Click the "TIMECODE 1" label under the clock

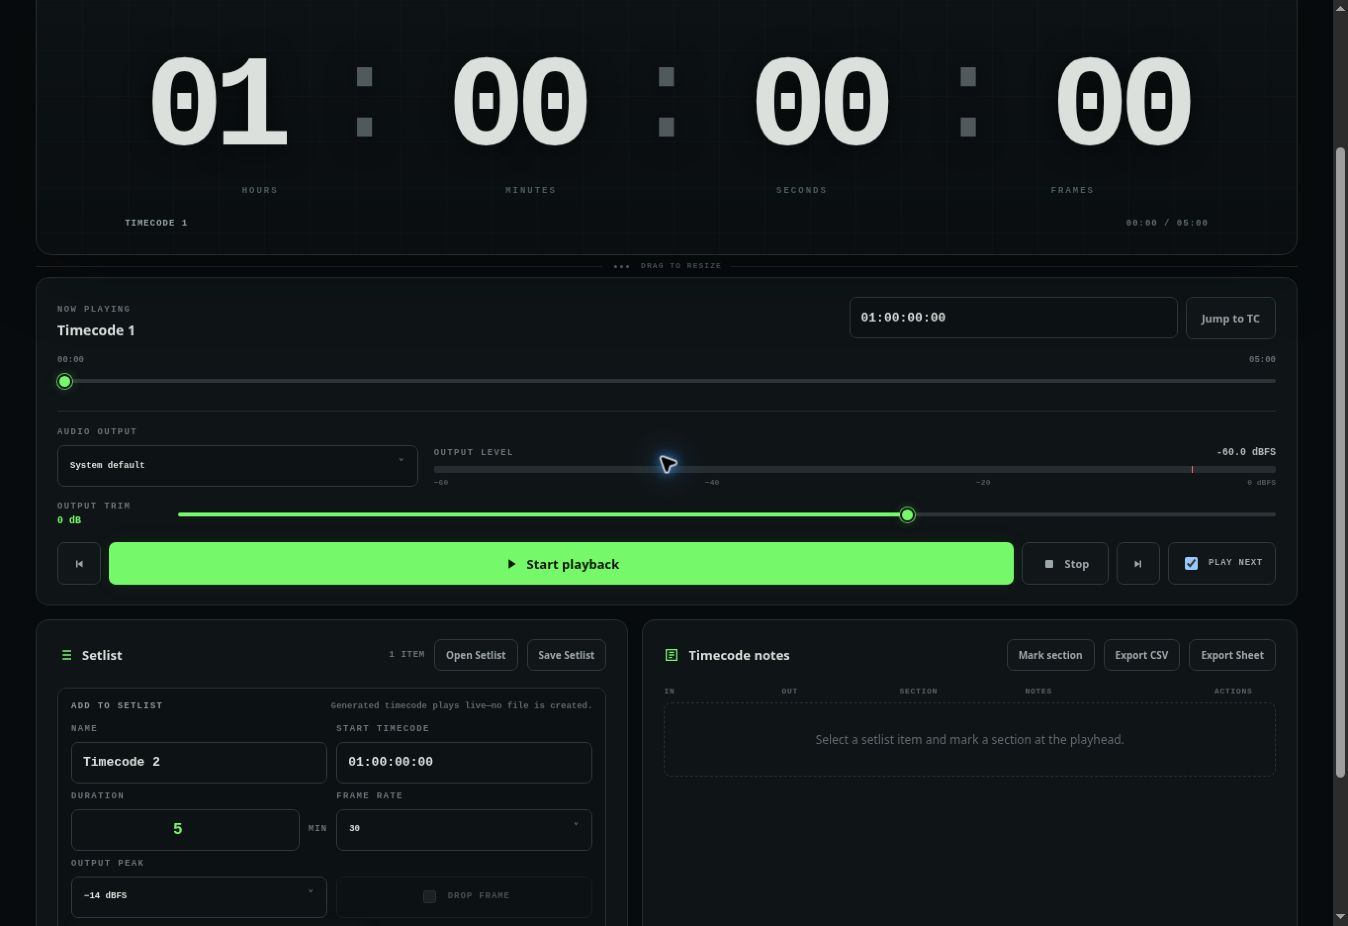(x=156, y=223)
